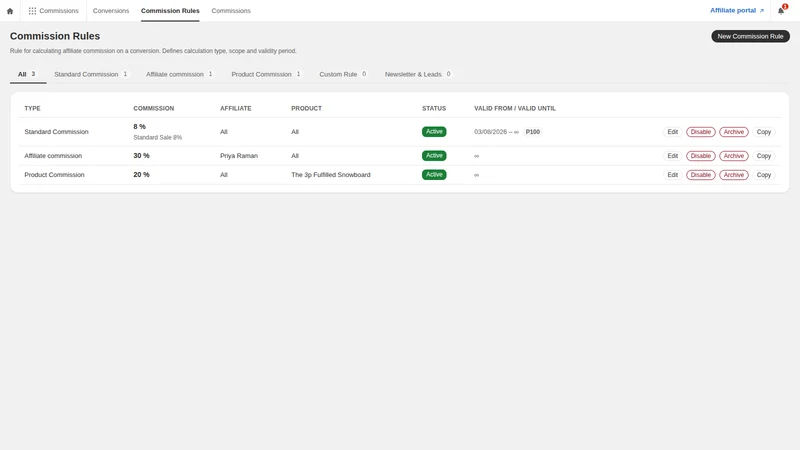Click the Active status of the Priya Raman row
This screenshot has height=450, width=800.
pos(434,156)
